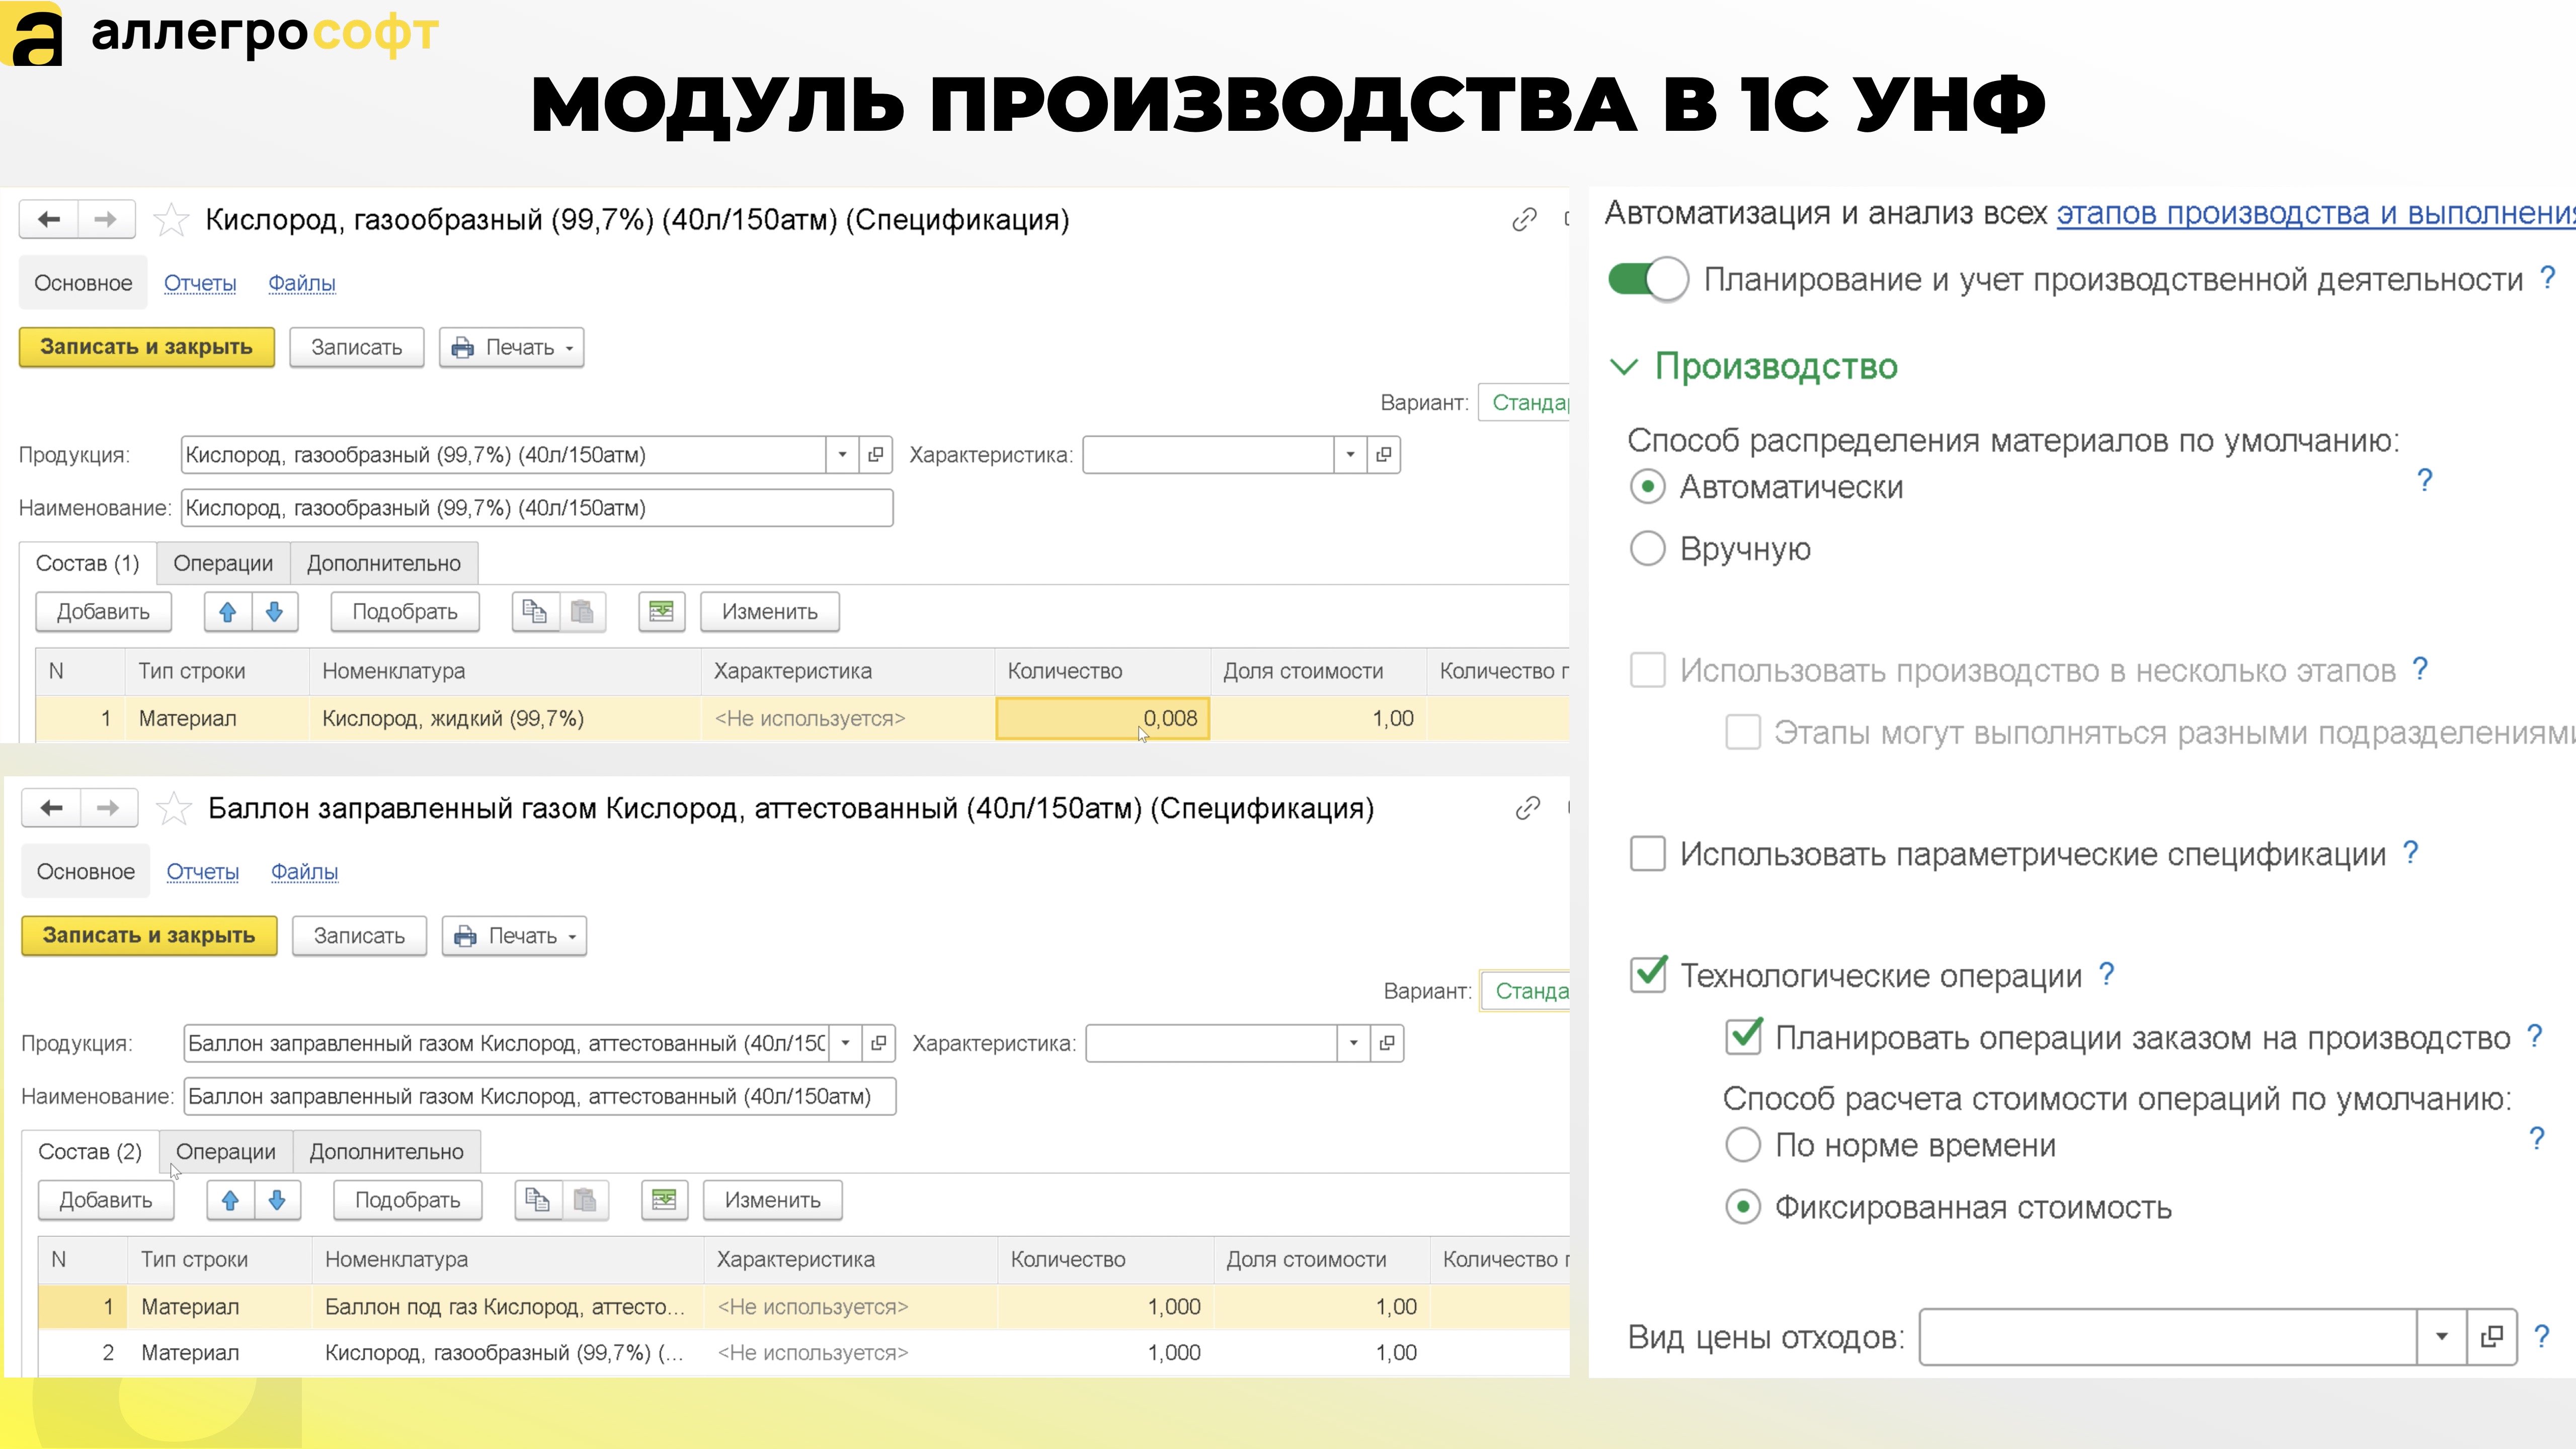Select Вручную materials distribution
The image size is (2576, 1449).
point(1648,548)
